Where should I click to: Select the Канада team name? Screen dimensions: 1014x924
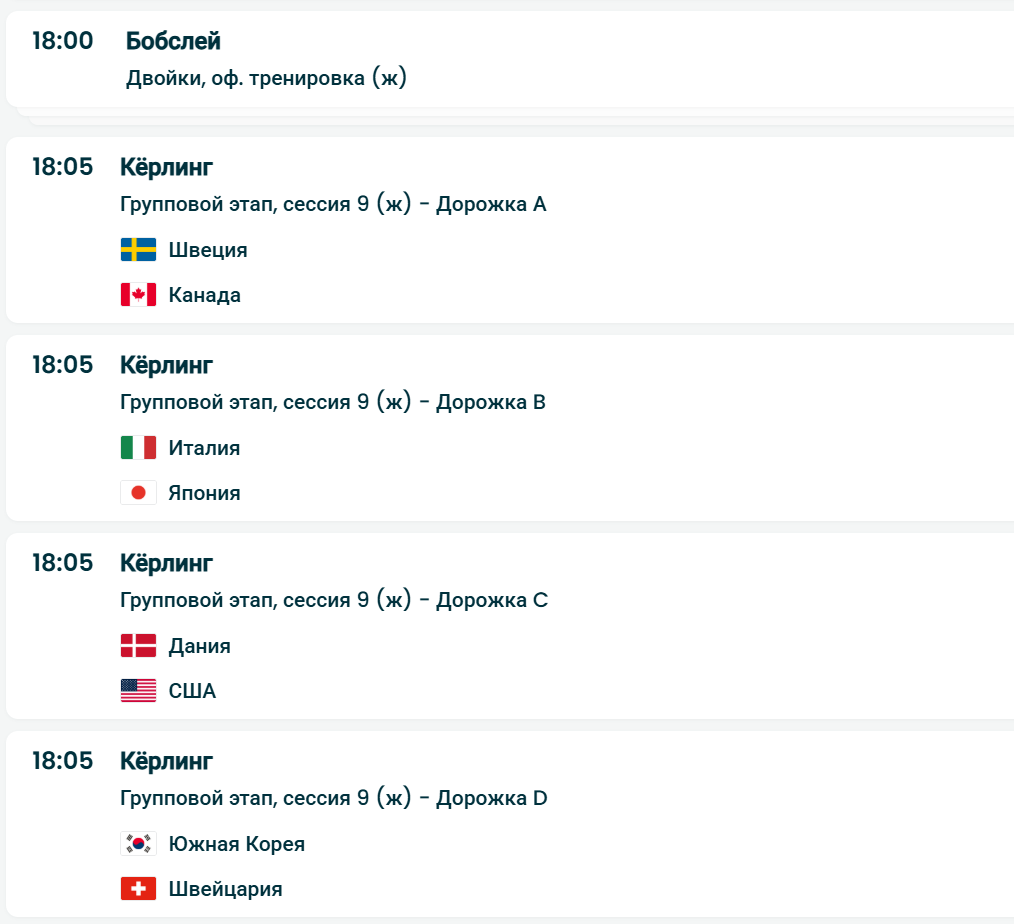pos(204,296)
